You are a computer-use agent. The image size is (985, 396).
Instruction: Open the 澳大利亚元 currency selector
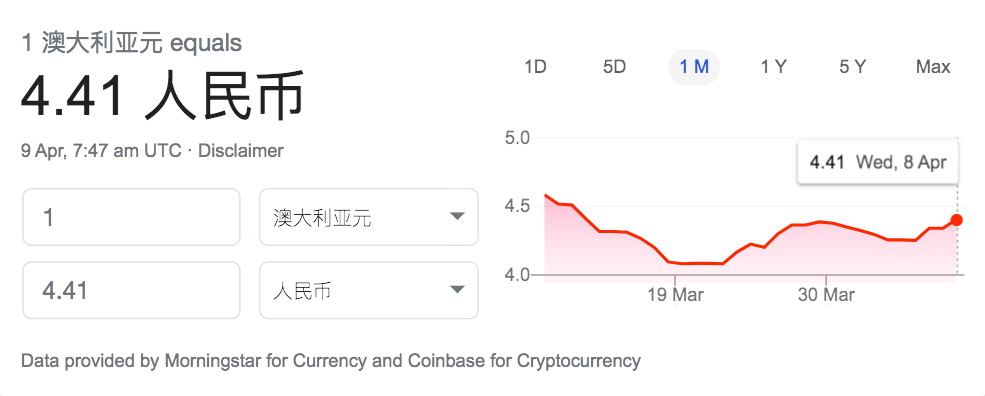(369, 217)
